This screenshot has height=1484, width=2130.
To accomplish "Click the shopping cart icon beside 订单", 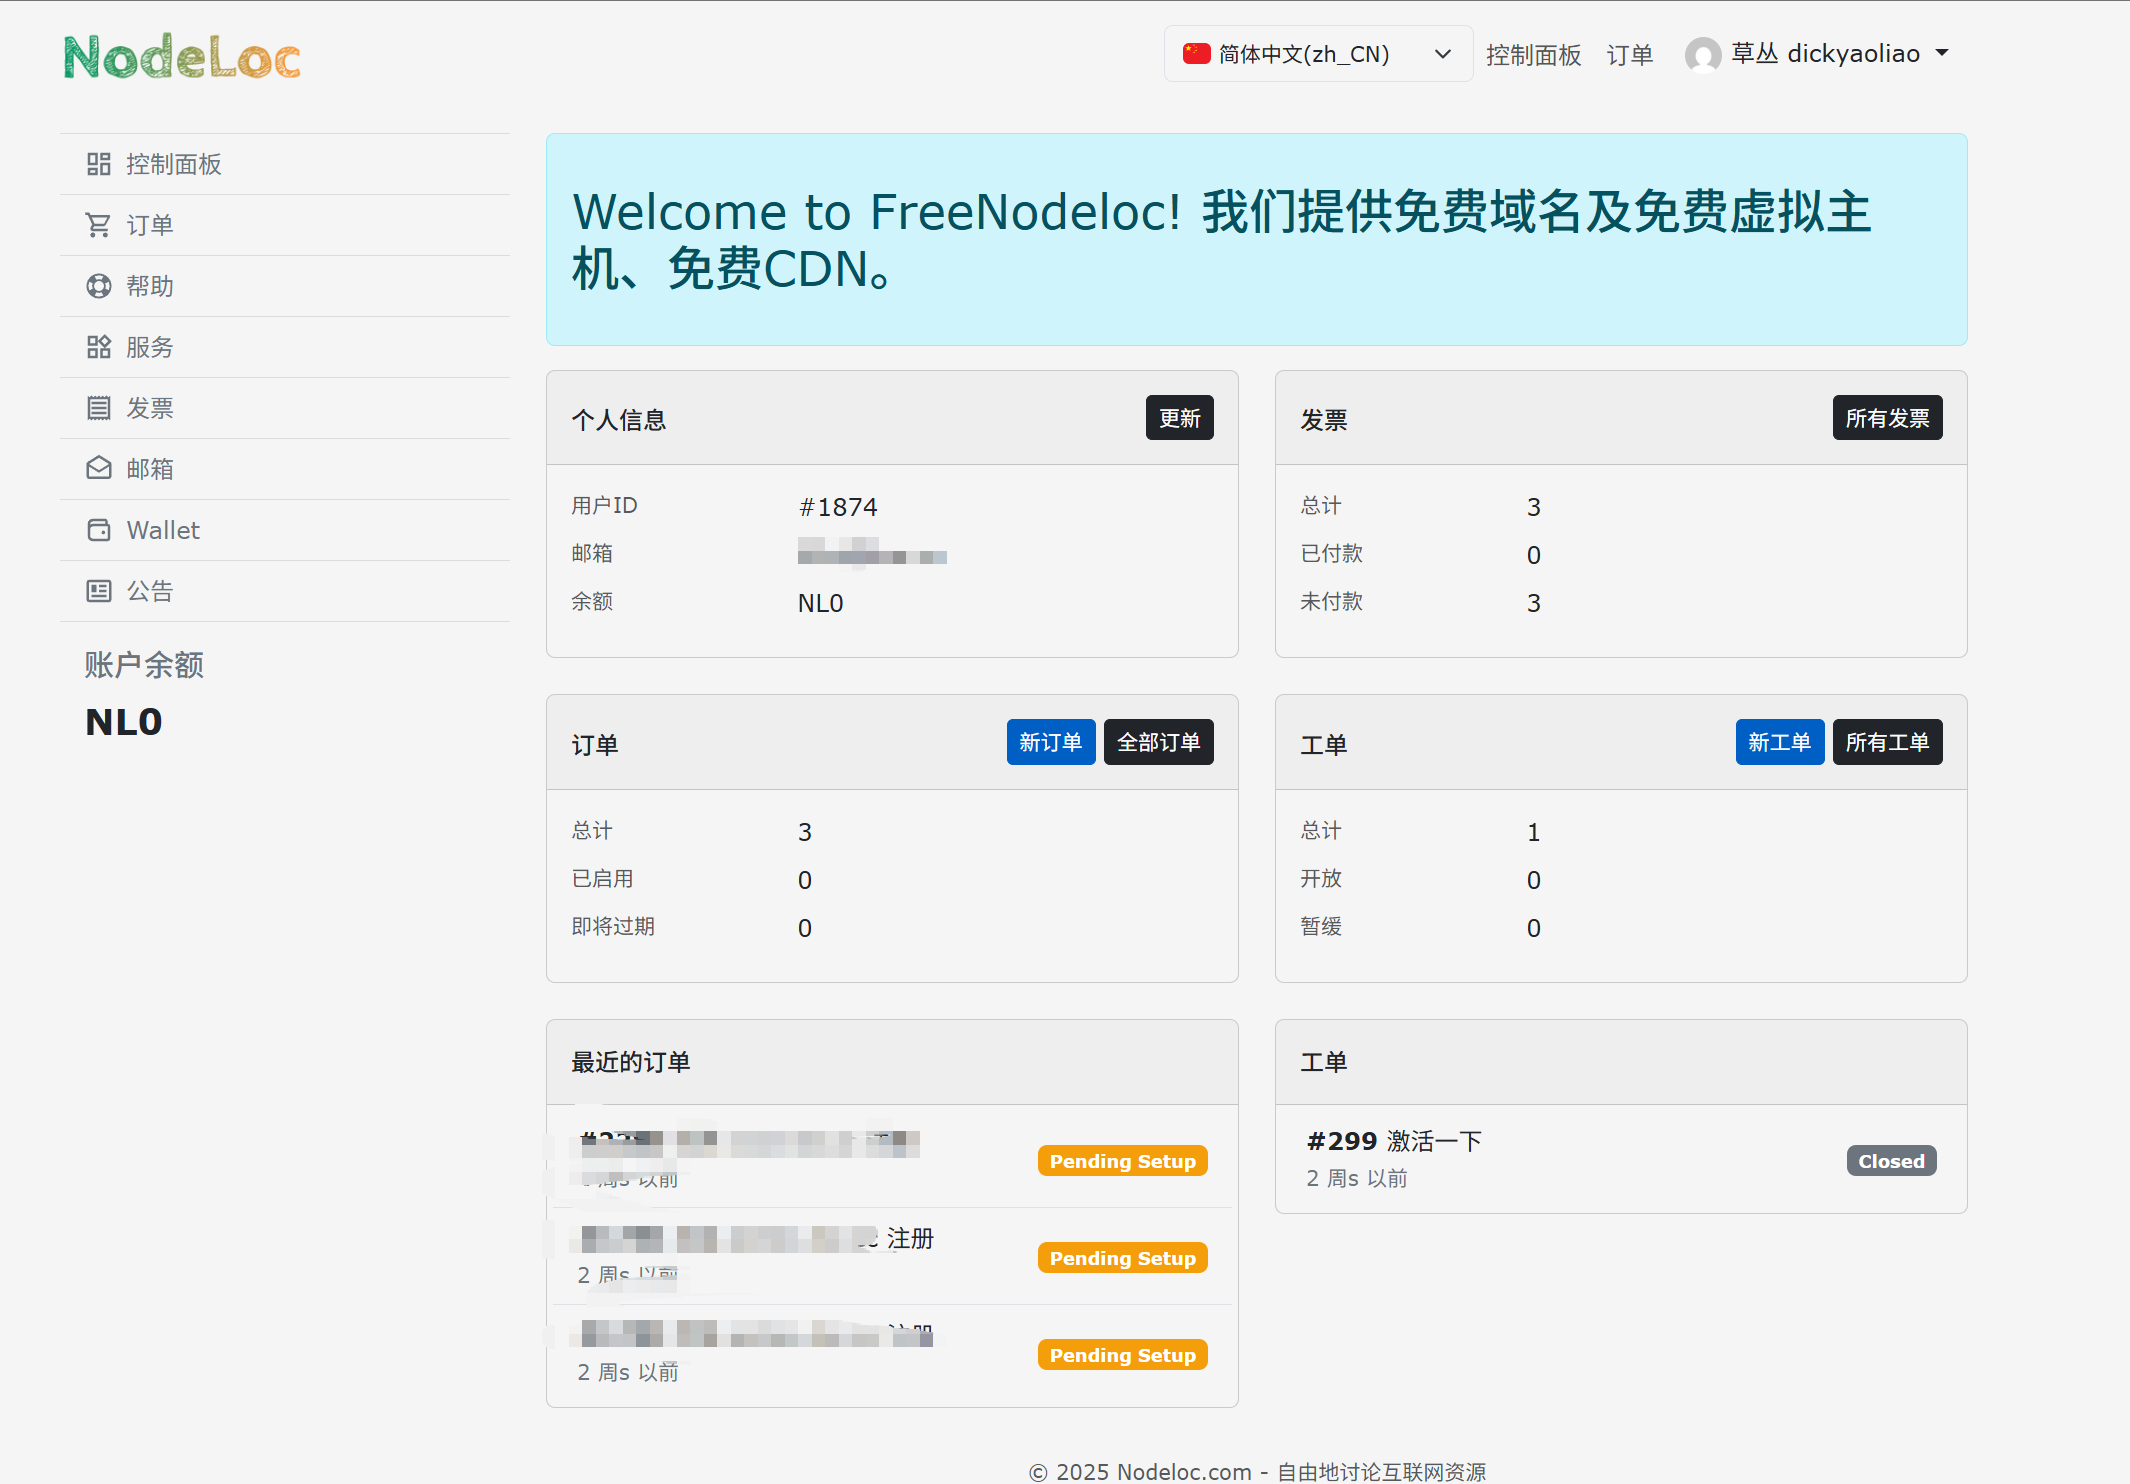I will point(98,225).
